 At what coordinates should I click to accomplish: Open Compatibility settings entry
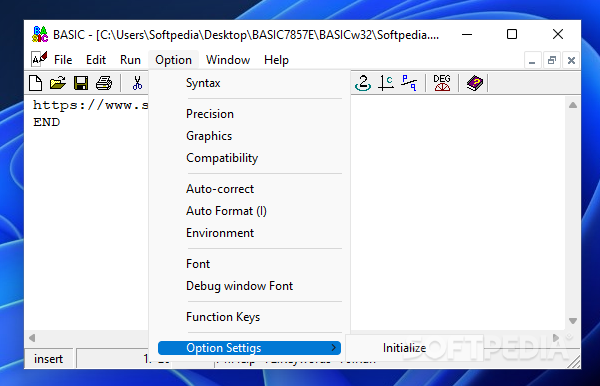click(x=249, y=158)
